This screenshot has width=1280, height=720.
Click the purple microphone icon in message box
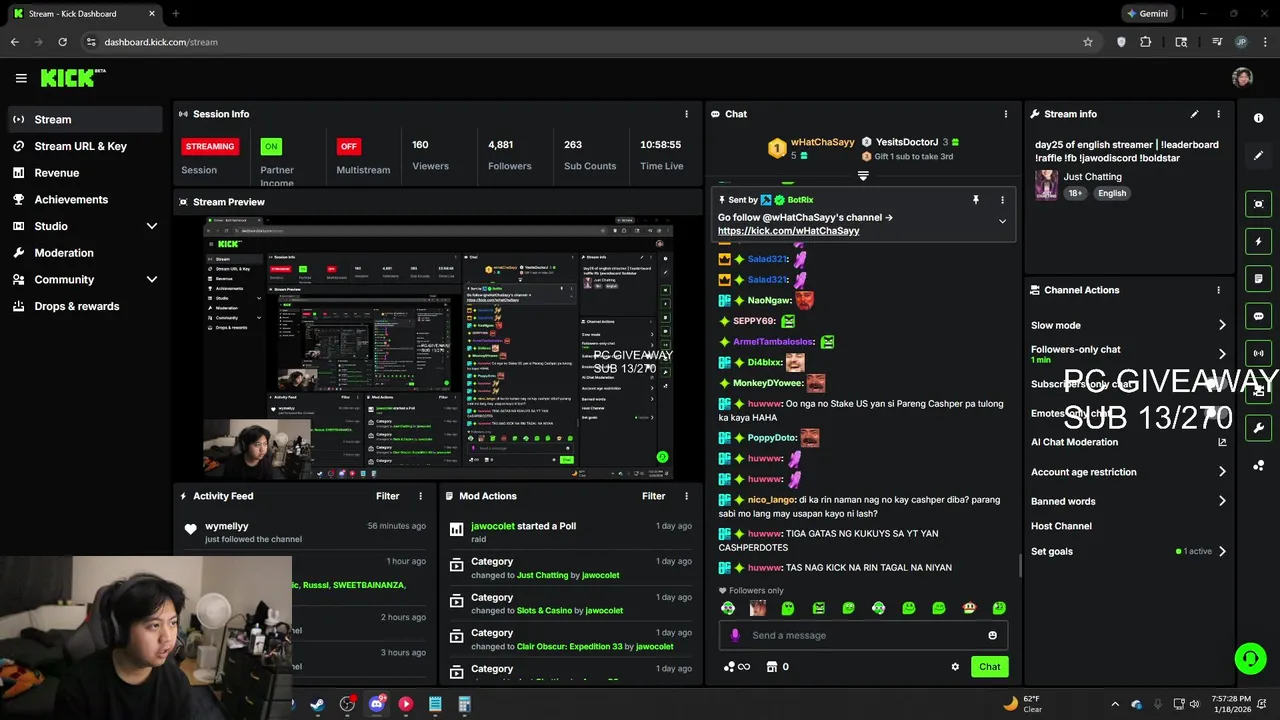tap(736, 635)
